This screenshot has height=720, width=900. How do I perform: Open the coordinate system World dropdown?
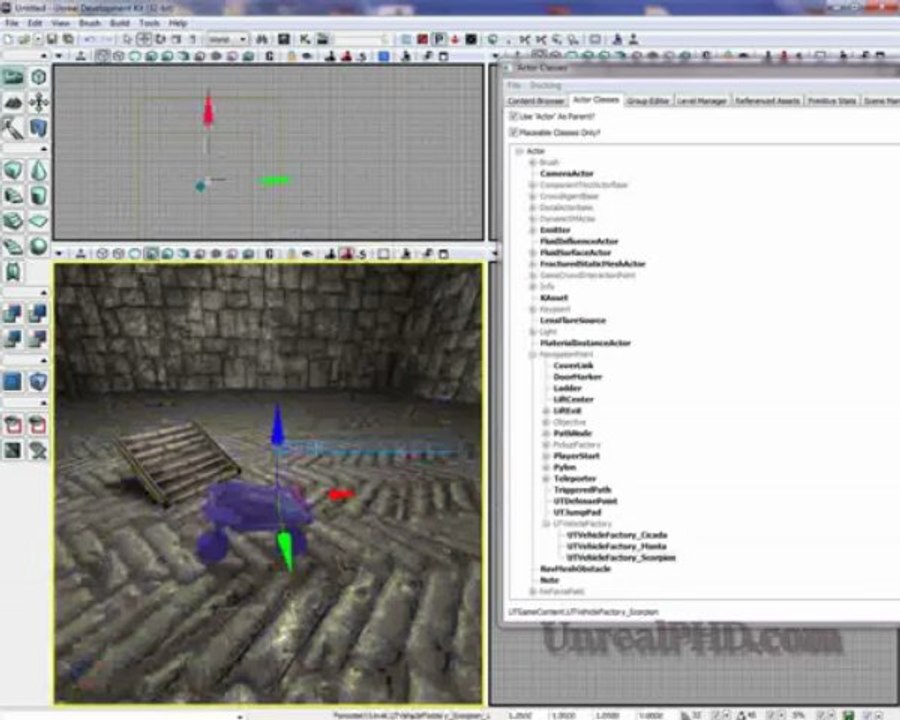pos(227,39)
